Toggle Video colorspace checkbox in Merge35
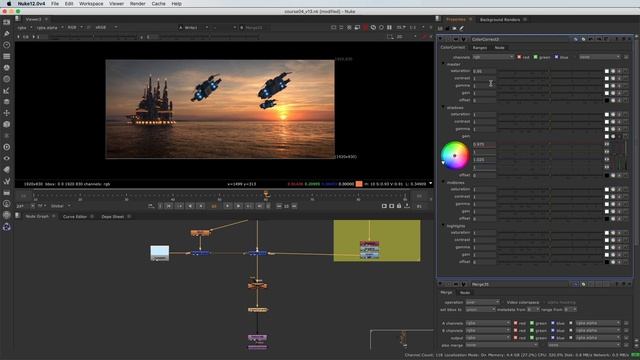640x360 pixels. (x=502, y=302)
